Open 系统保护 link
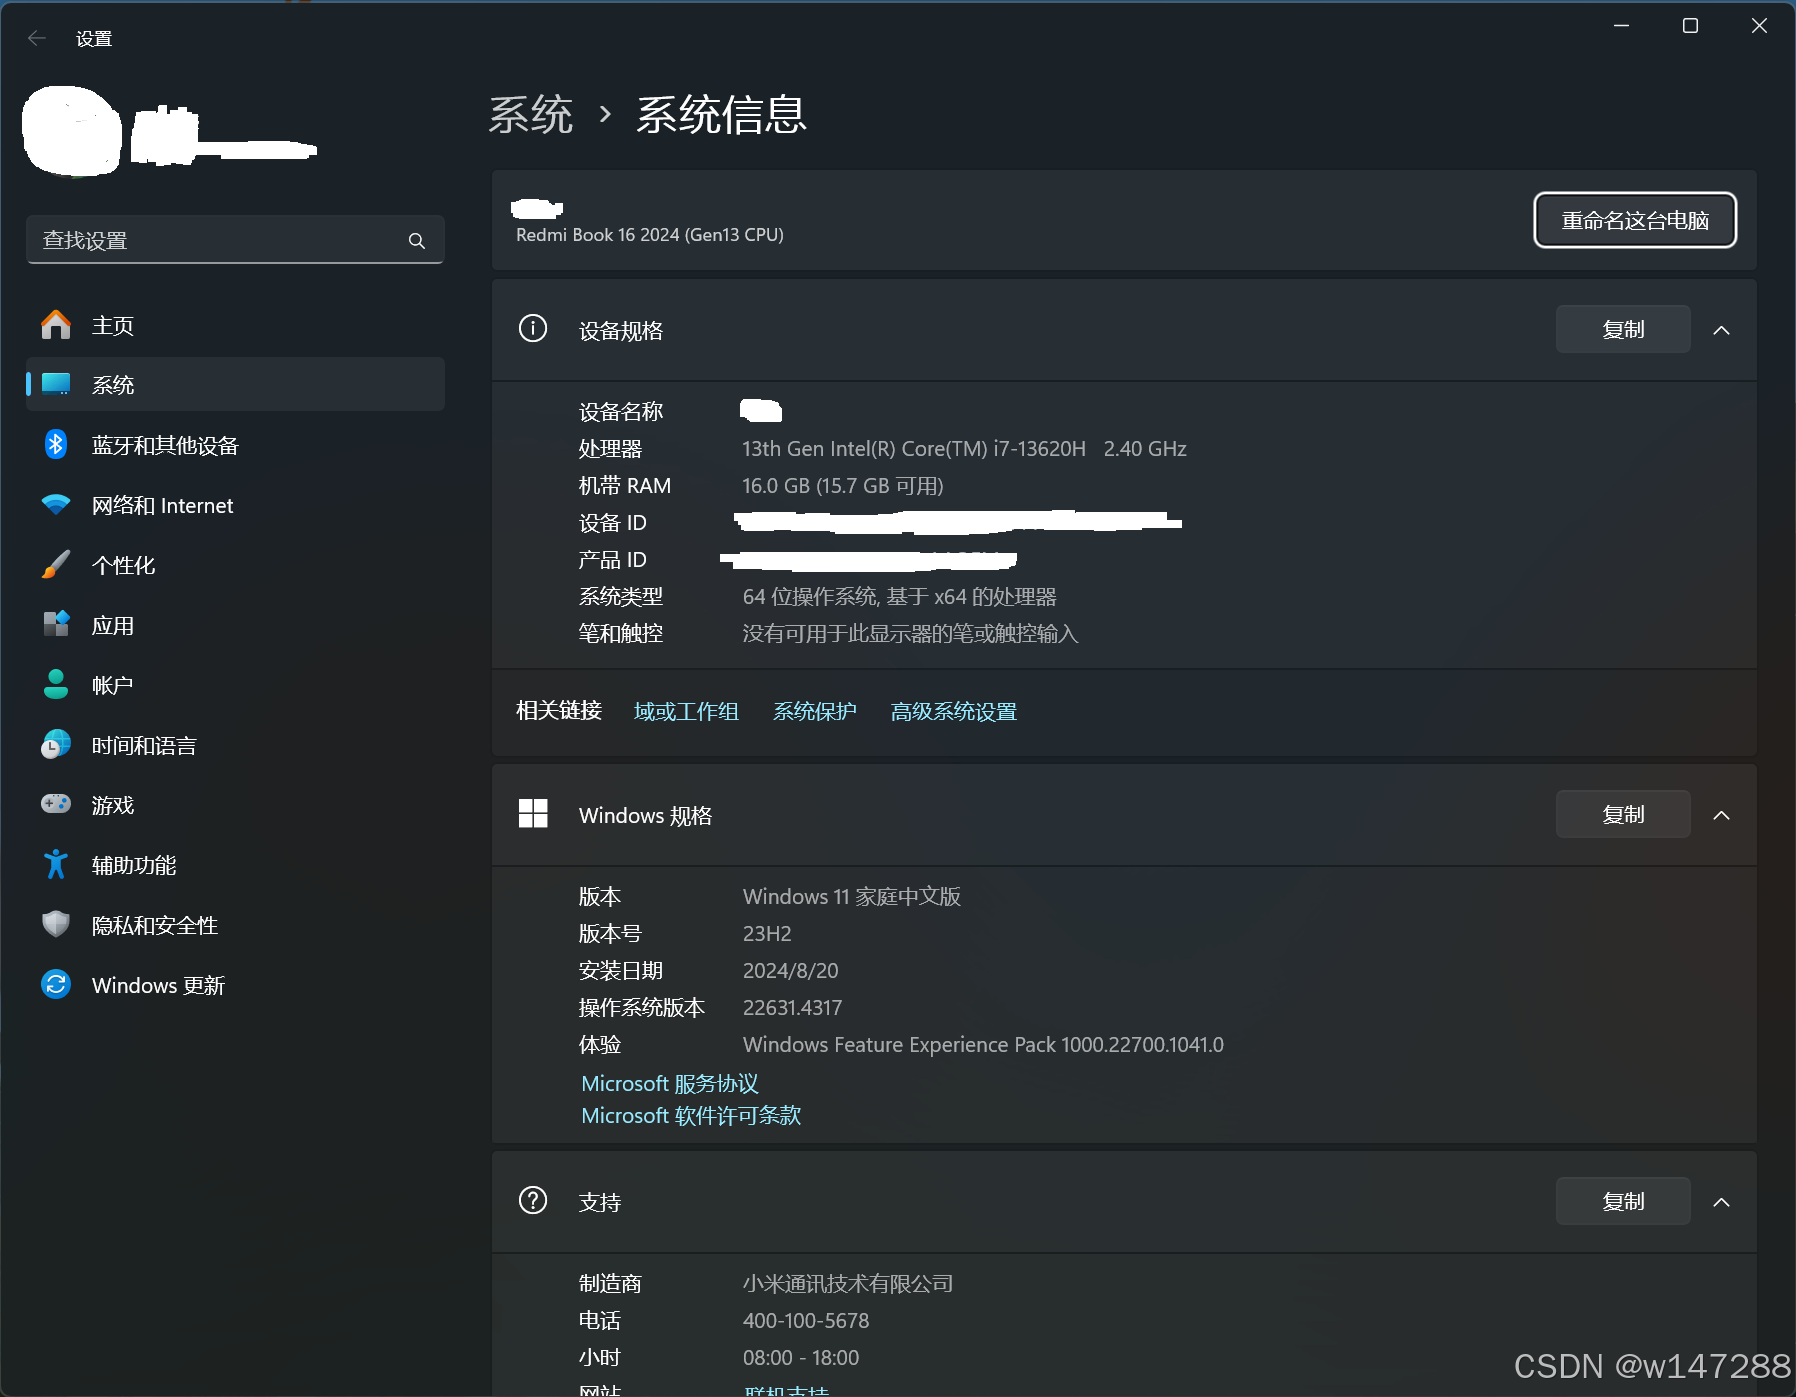The height and width of the screenshot is (1397, 1796). 815,711
